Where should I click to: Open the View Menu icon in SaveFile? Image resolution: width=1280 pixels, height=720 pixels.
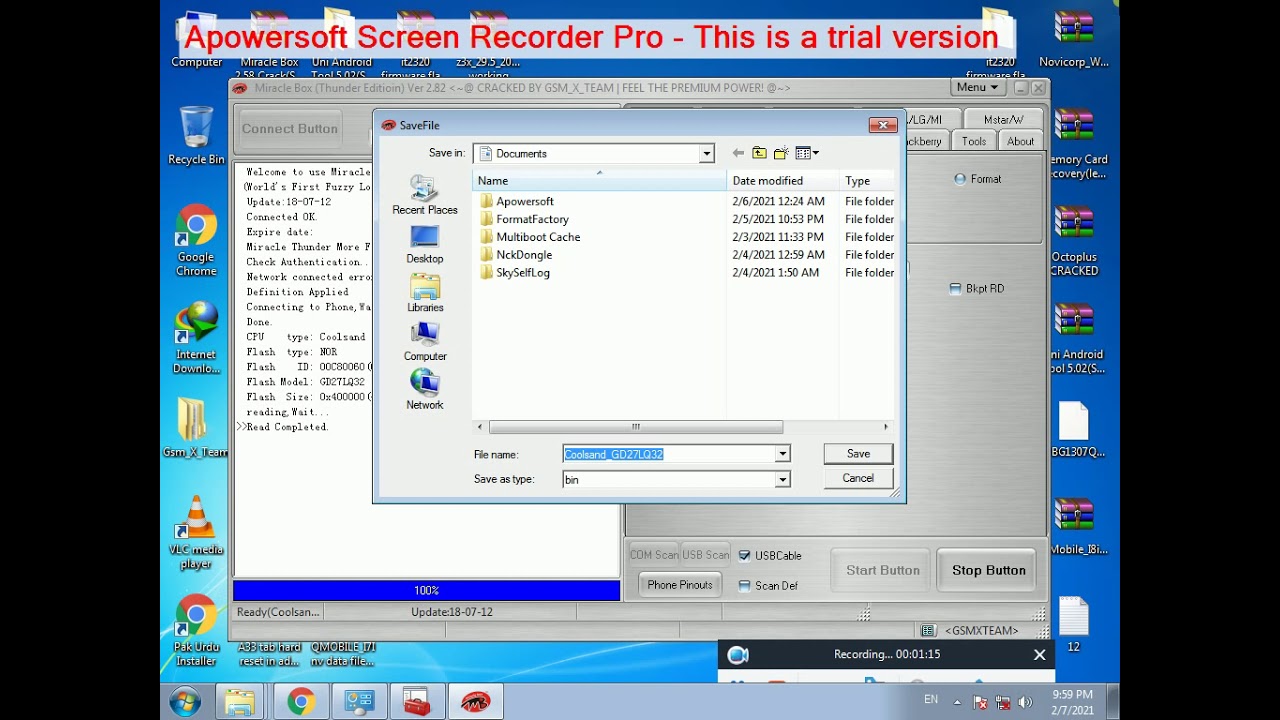click(x=807, y=153)
